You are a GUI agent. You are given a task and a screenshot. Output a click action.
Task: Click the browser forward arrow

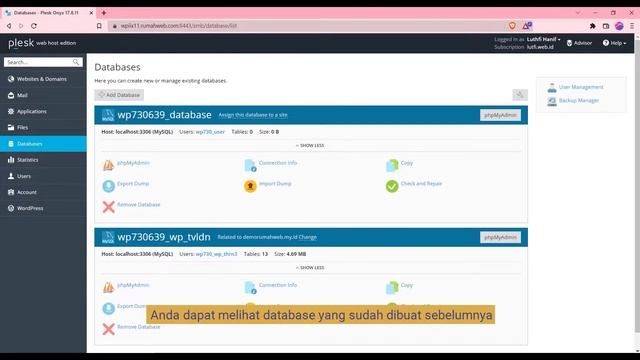(x=21, y=26)
